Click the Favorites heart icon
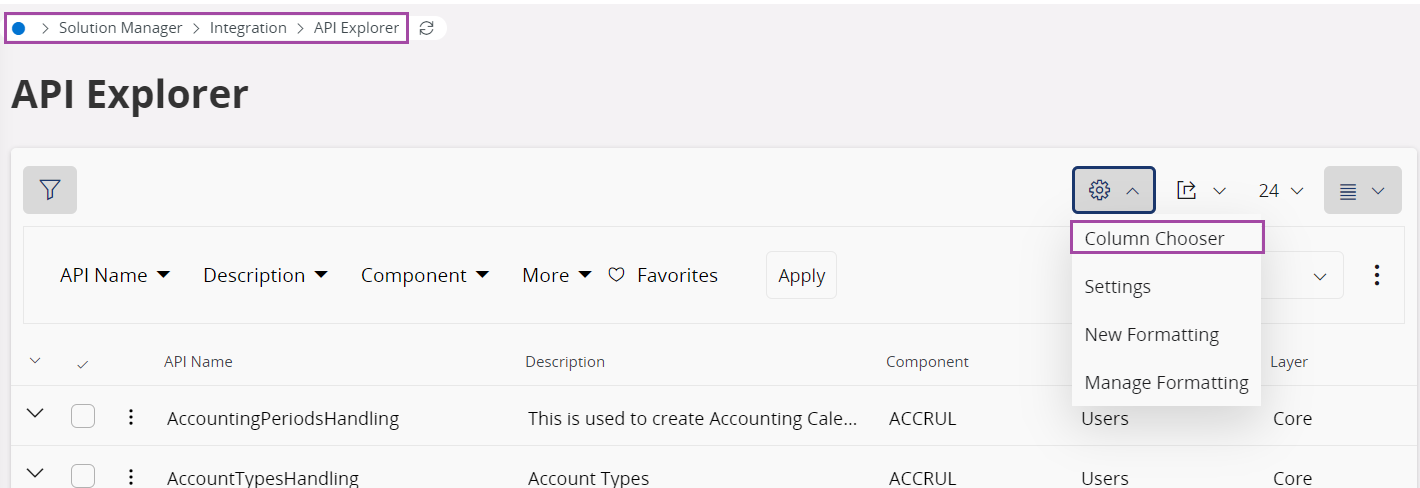The height and width of the screenshot is (488, 1420). point(617,275)
